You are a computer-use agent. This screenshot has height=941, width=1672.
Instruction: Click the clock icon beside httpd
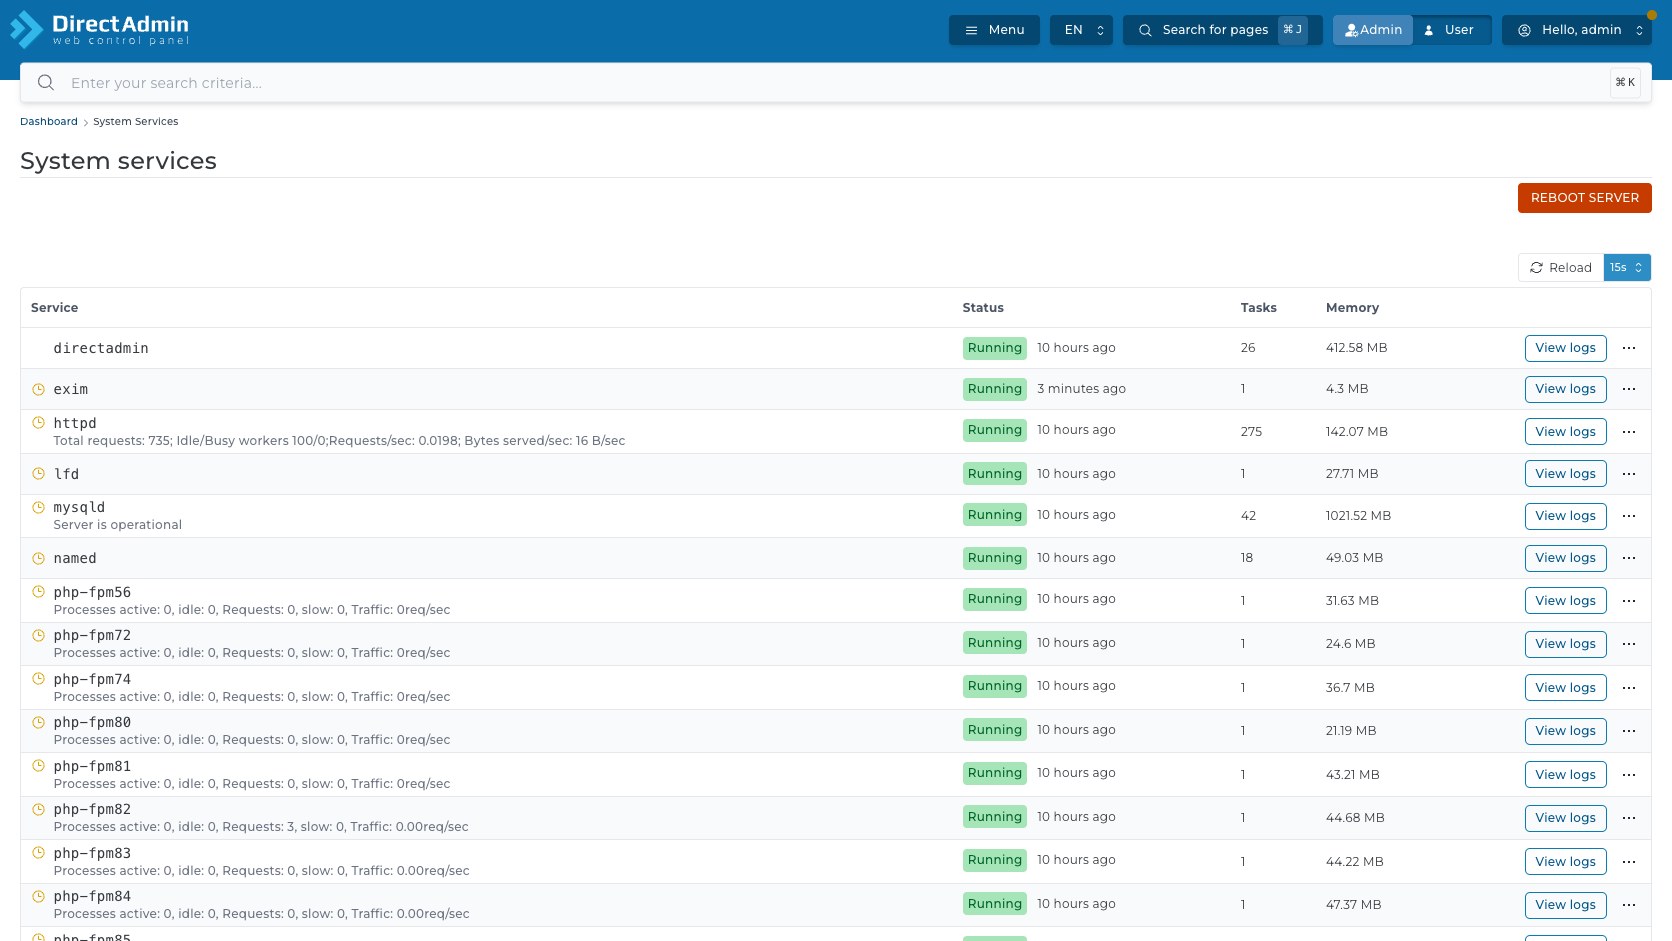(38, 423)
